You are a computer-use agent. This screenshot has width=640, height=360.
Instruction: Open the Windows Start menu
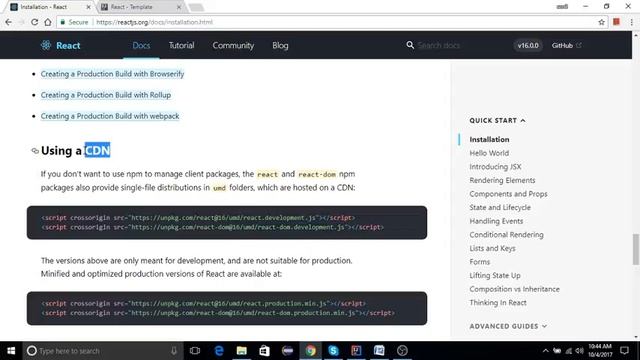[11, 351]
